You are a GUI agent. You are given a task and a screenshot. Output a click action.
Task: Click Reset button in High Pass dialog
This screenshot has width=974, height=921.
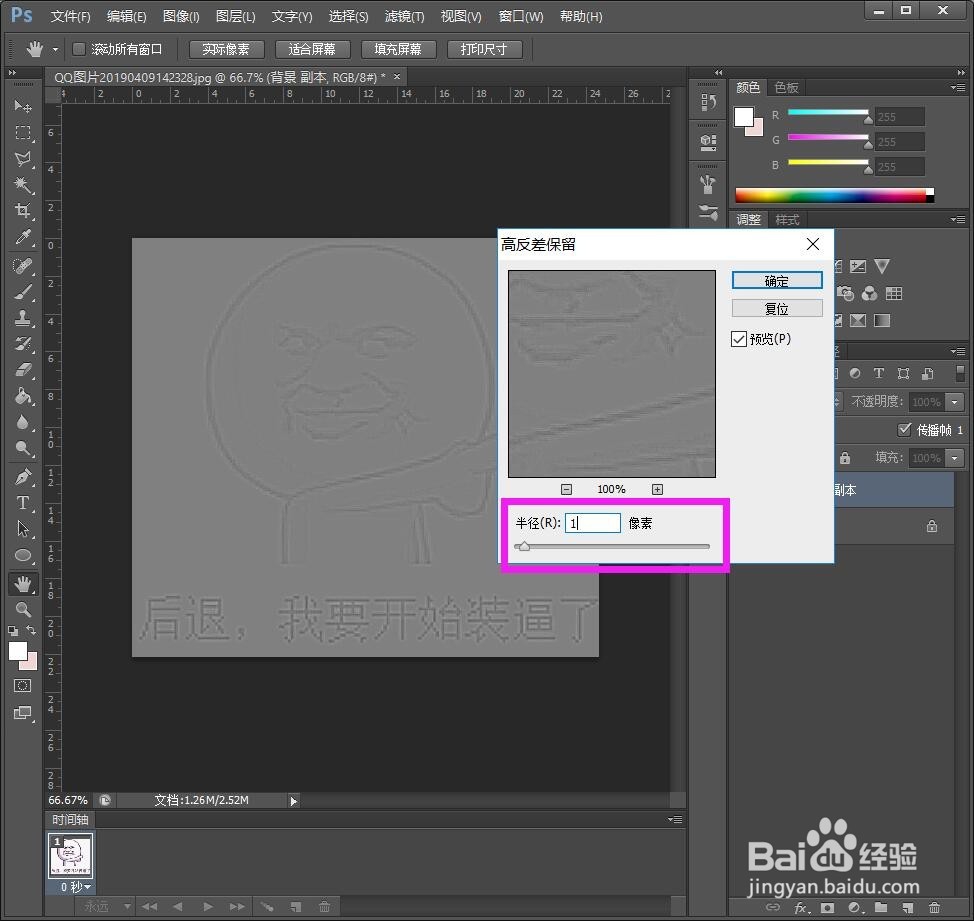(x=777, y=309)
